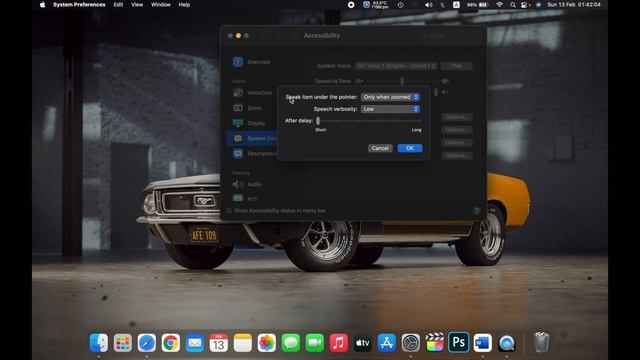Screen dimensions: 640x360
Task: Open the input source menu icon
Action: tap(456, 5)
